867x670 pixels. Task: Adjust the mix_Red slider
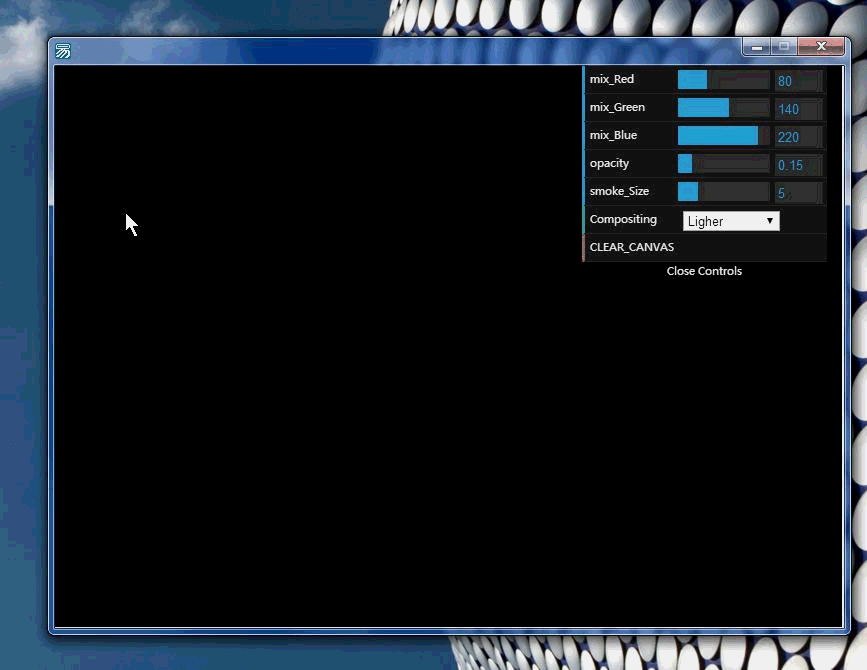coord(723,80)
